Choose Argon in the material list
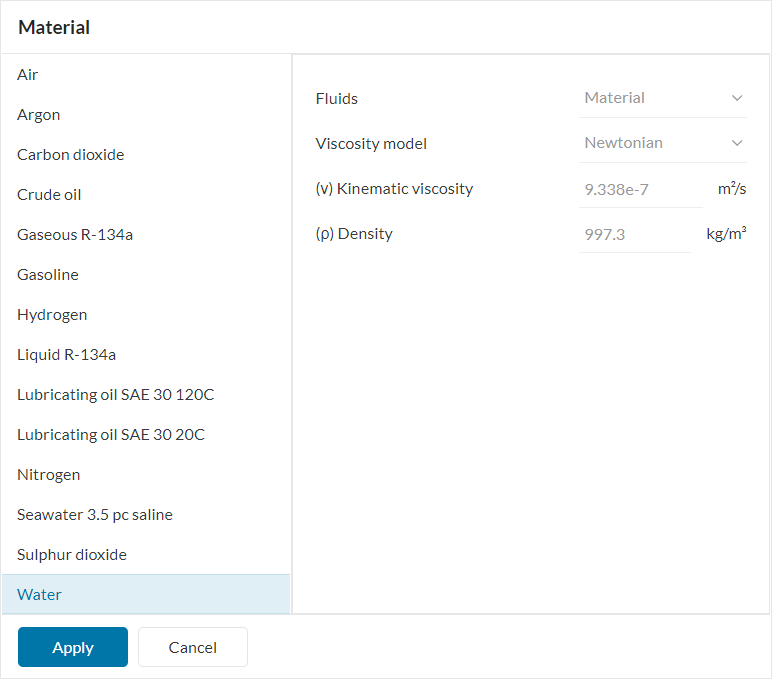772x679 pixels. [39, 115]
